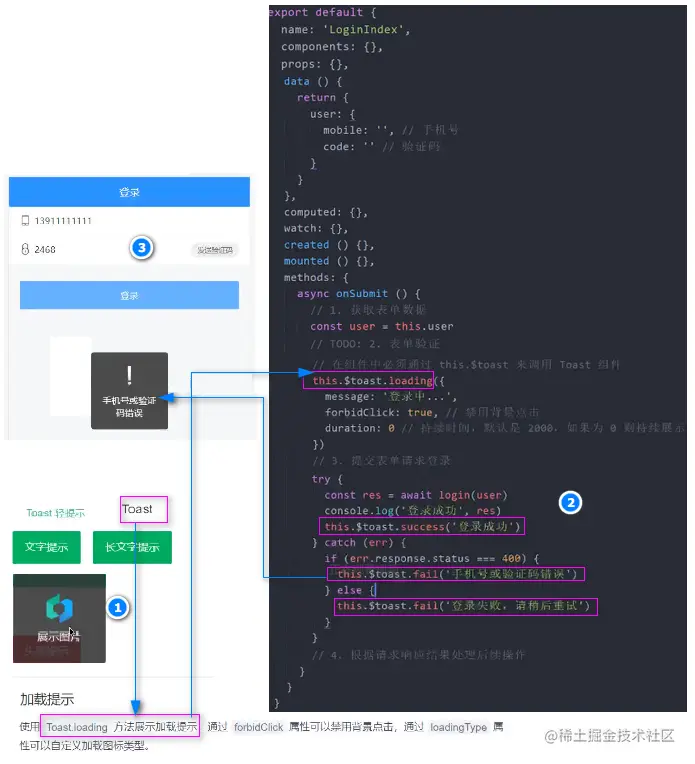Click the 'forbidClick: true' code line
Screen dimensions: 695x764
point(431,412)
